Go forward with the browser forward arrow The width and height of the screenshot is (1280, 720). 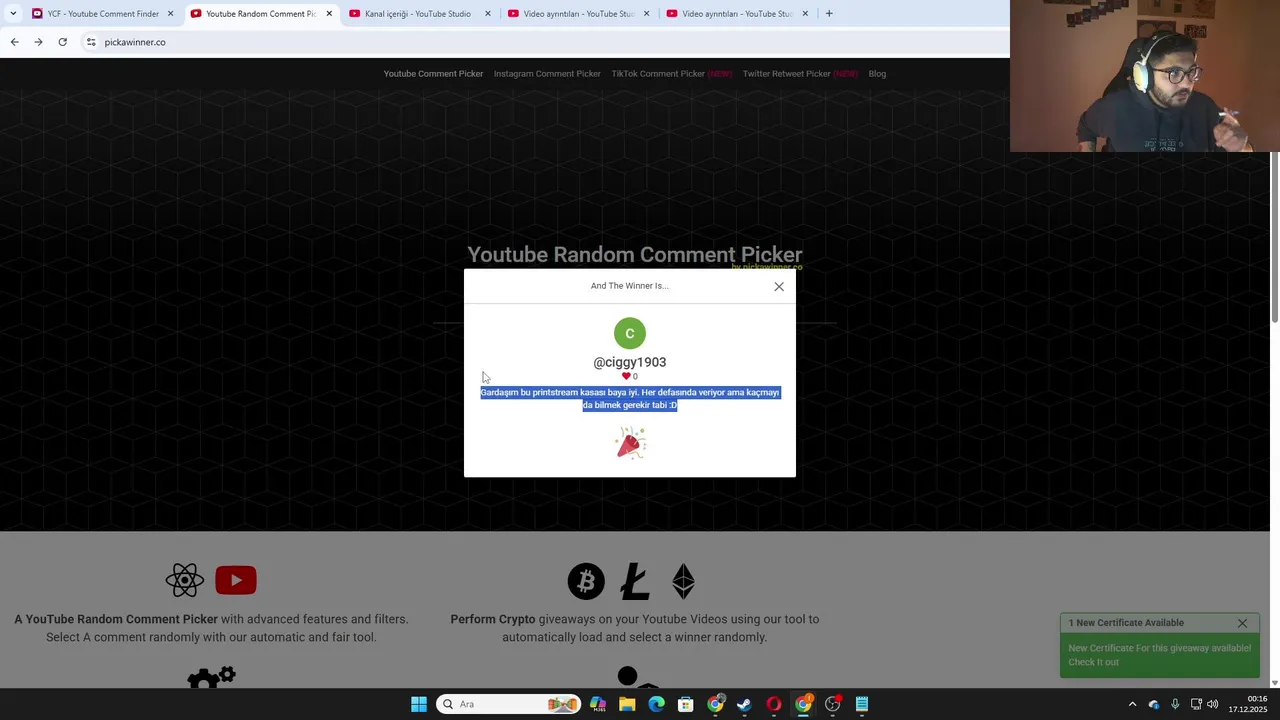38,42
